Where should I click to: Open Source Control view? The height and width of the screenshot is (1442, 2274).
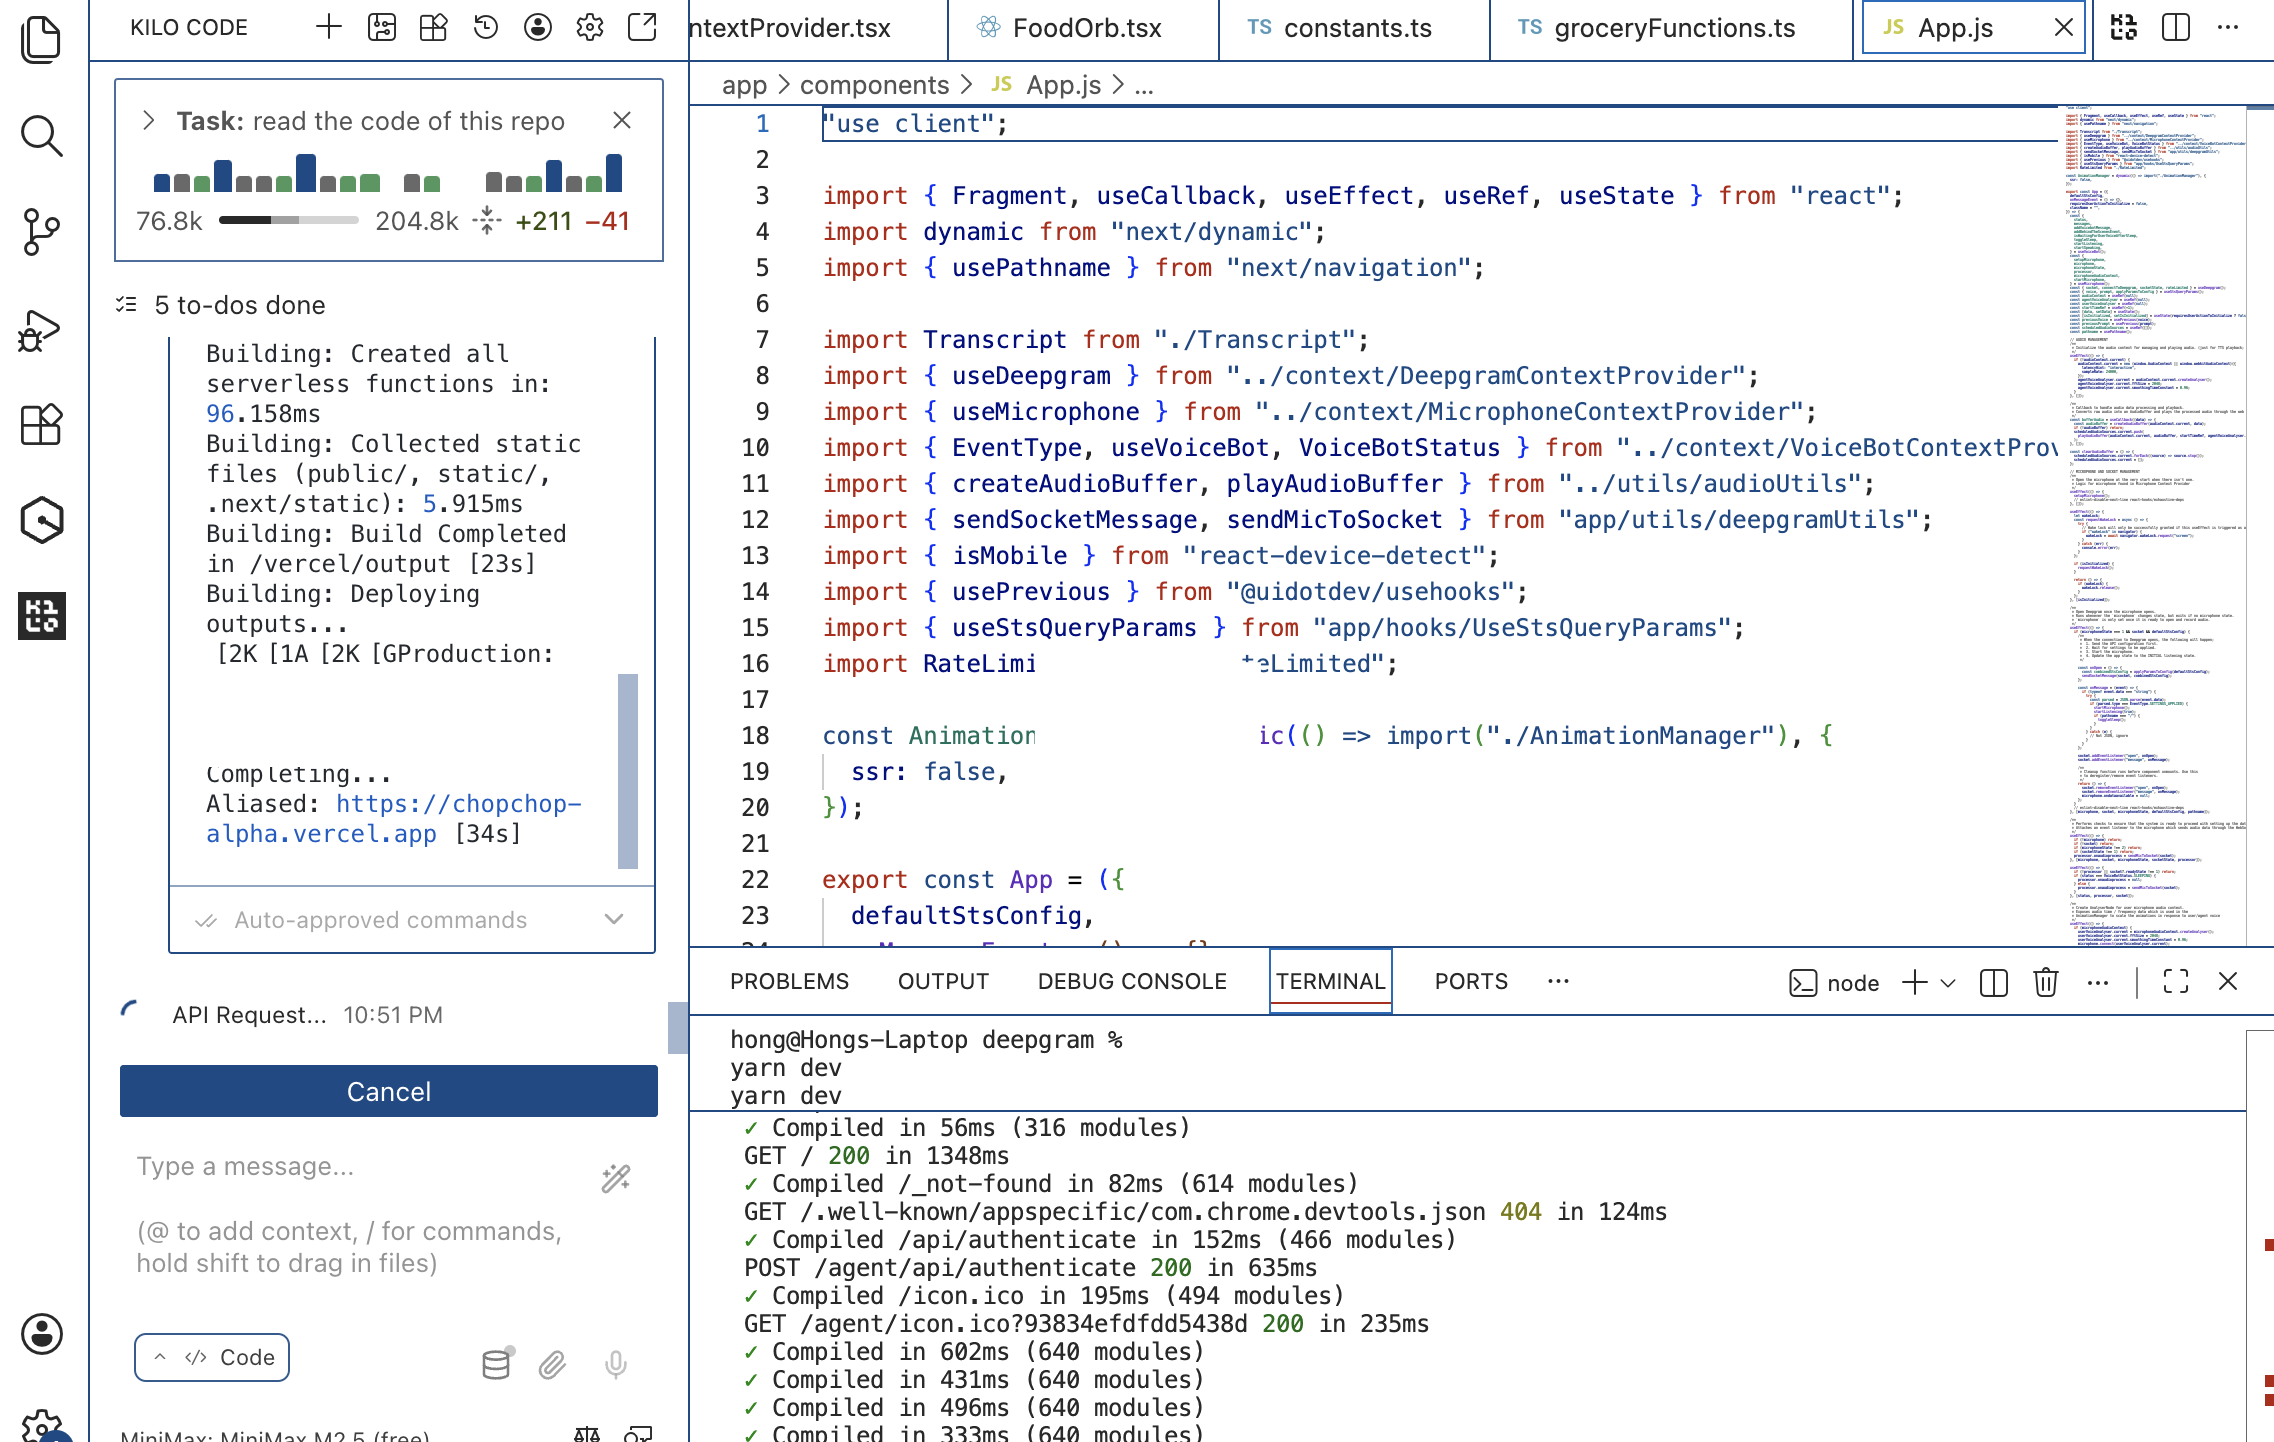pyautogui.click(x=41, y=233)
